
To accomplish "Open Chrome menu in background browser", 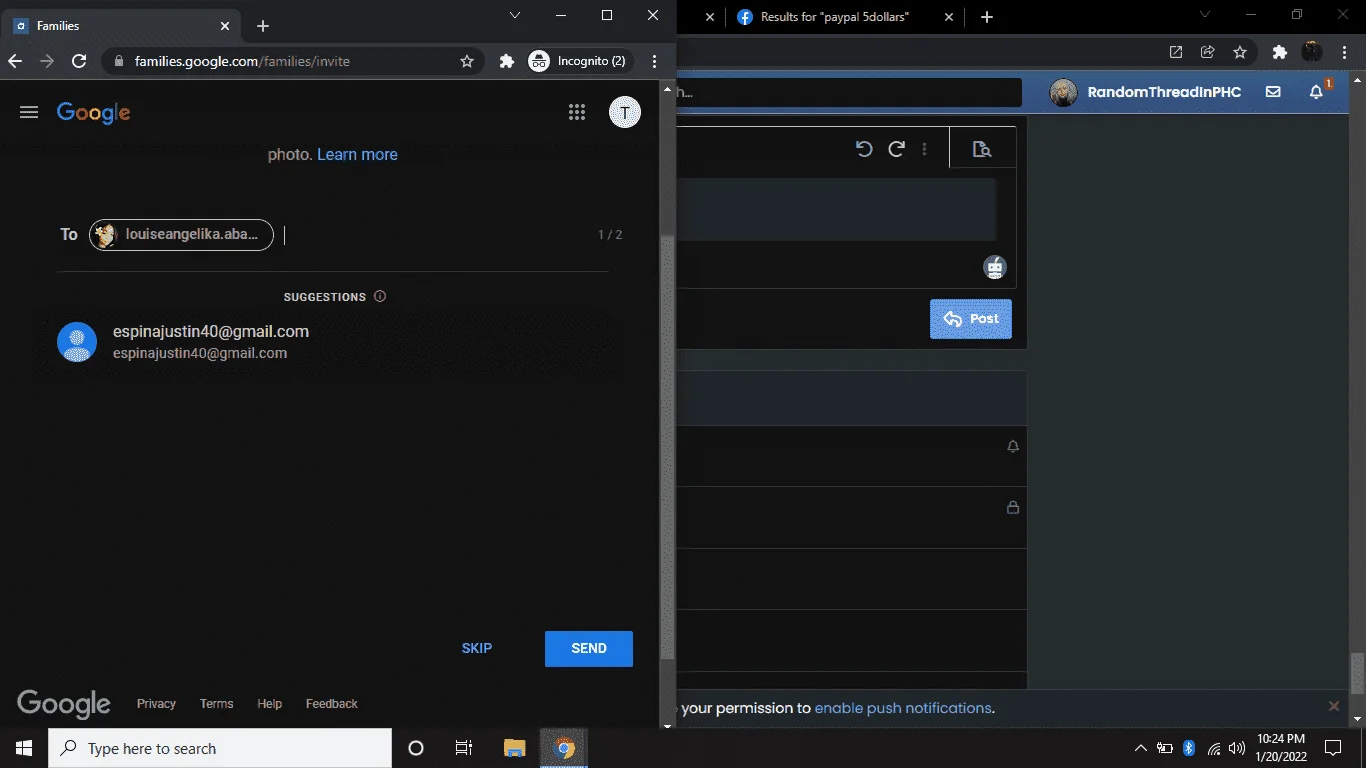I will (1345, 52).
